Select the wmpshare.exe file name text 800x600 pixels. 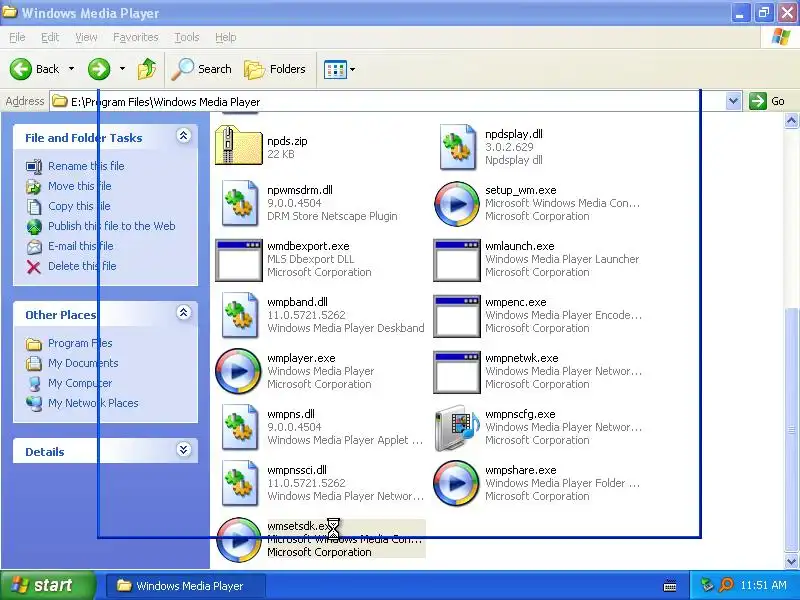click(x=520, y=470)
